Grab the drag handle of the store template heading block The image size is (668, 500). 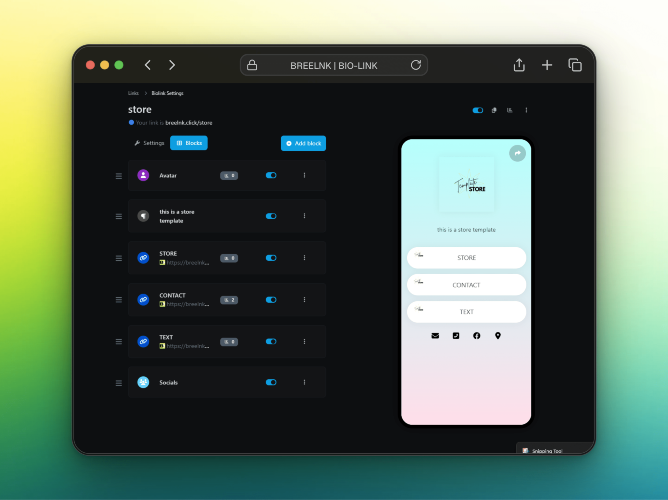(119, 216)
